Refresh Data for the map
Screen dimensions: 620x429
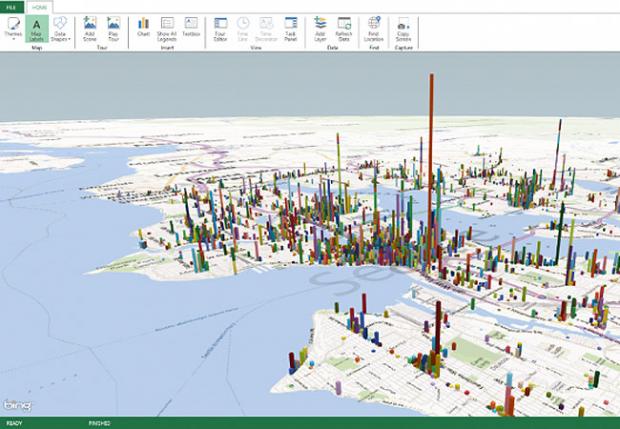point(344,27)
